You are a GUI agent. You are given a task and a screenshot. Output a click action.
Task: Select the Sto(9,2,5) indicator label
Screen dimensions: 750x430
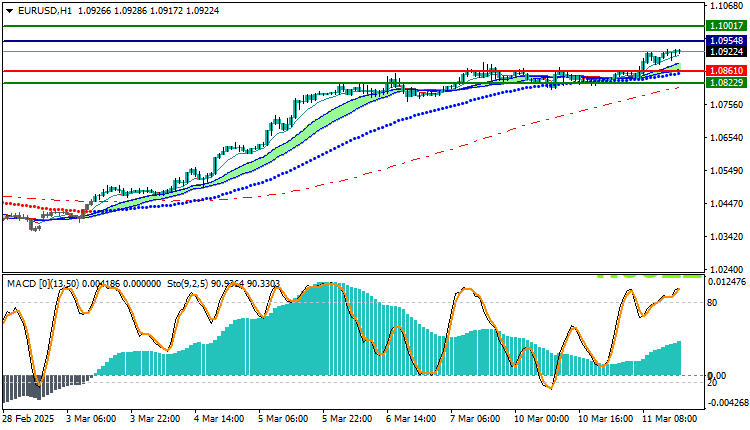(x=223, y=284)
